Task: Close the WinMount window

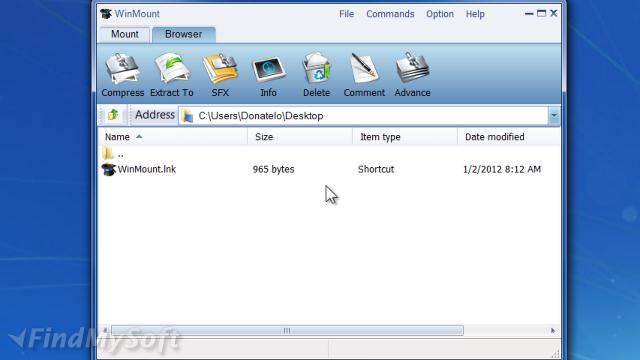Action: (x=554, y=13)
